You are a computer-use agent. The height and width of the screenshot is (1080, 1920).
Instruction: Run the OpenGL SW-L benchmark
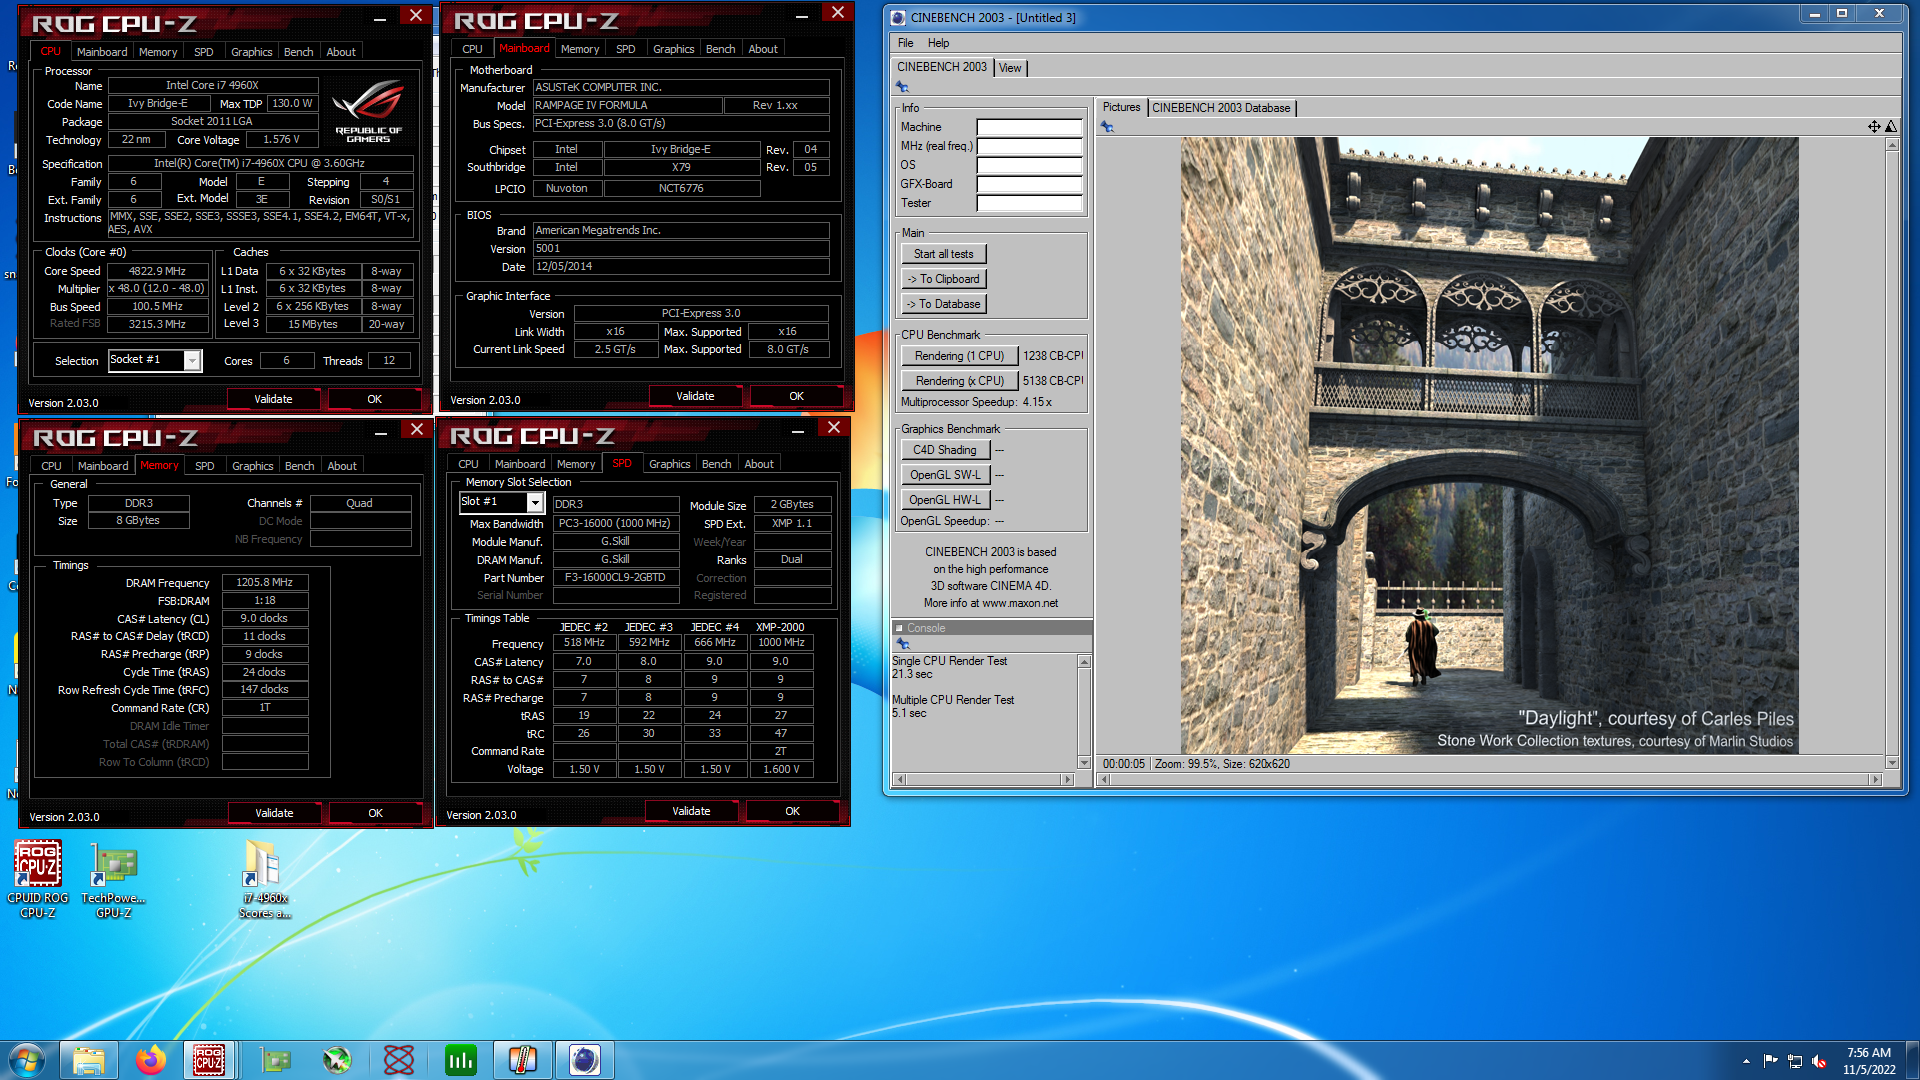click(944, 475)
